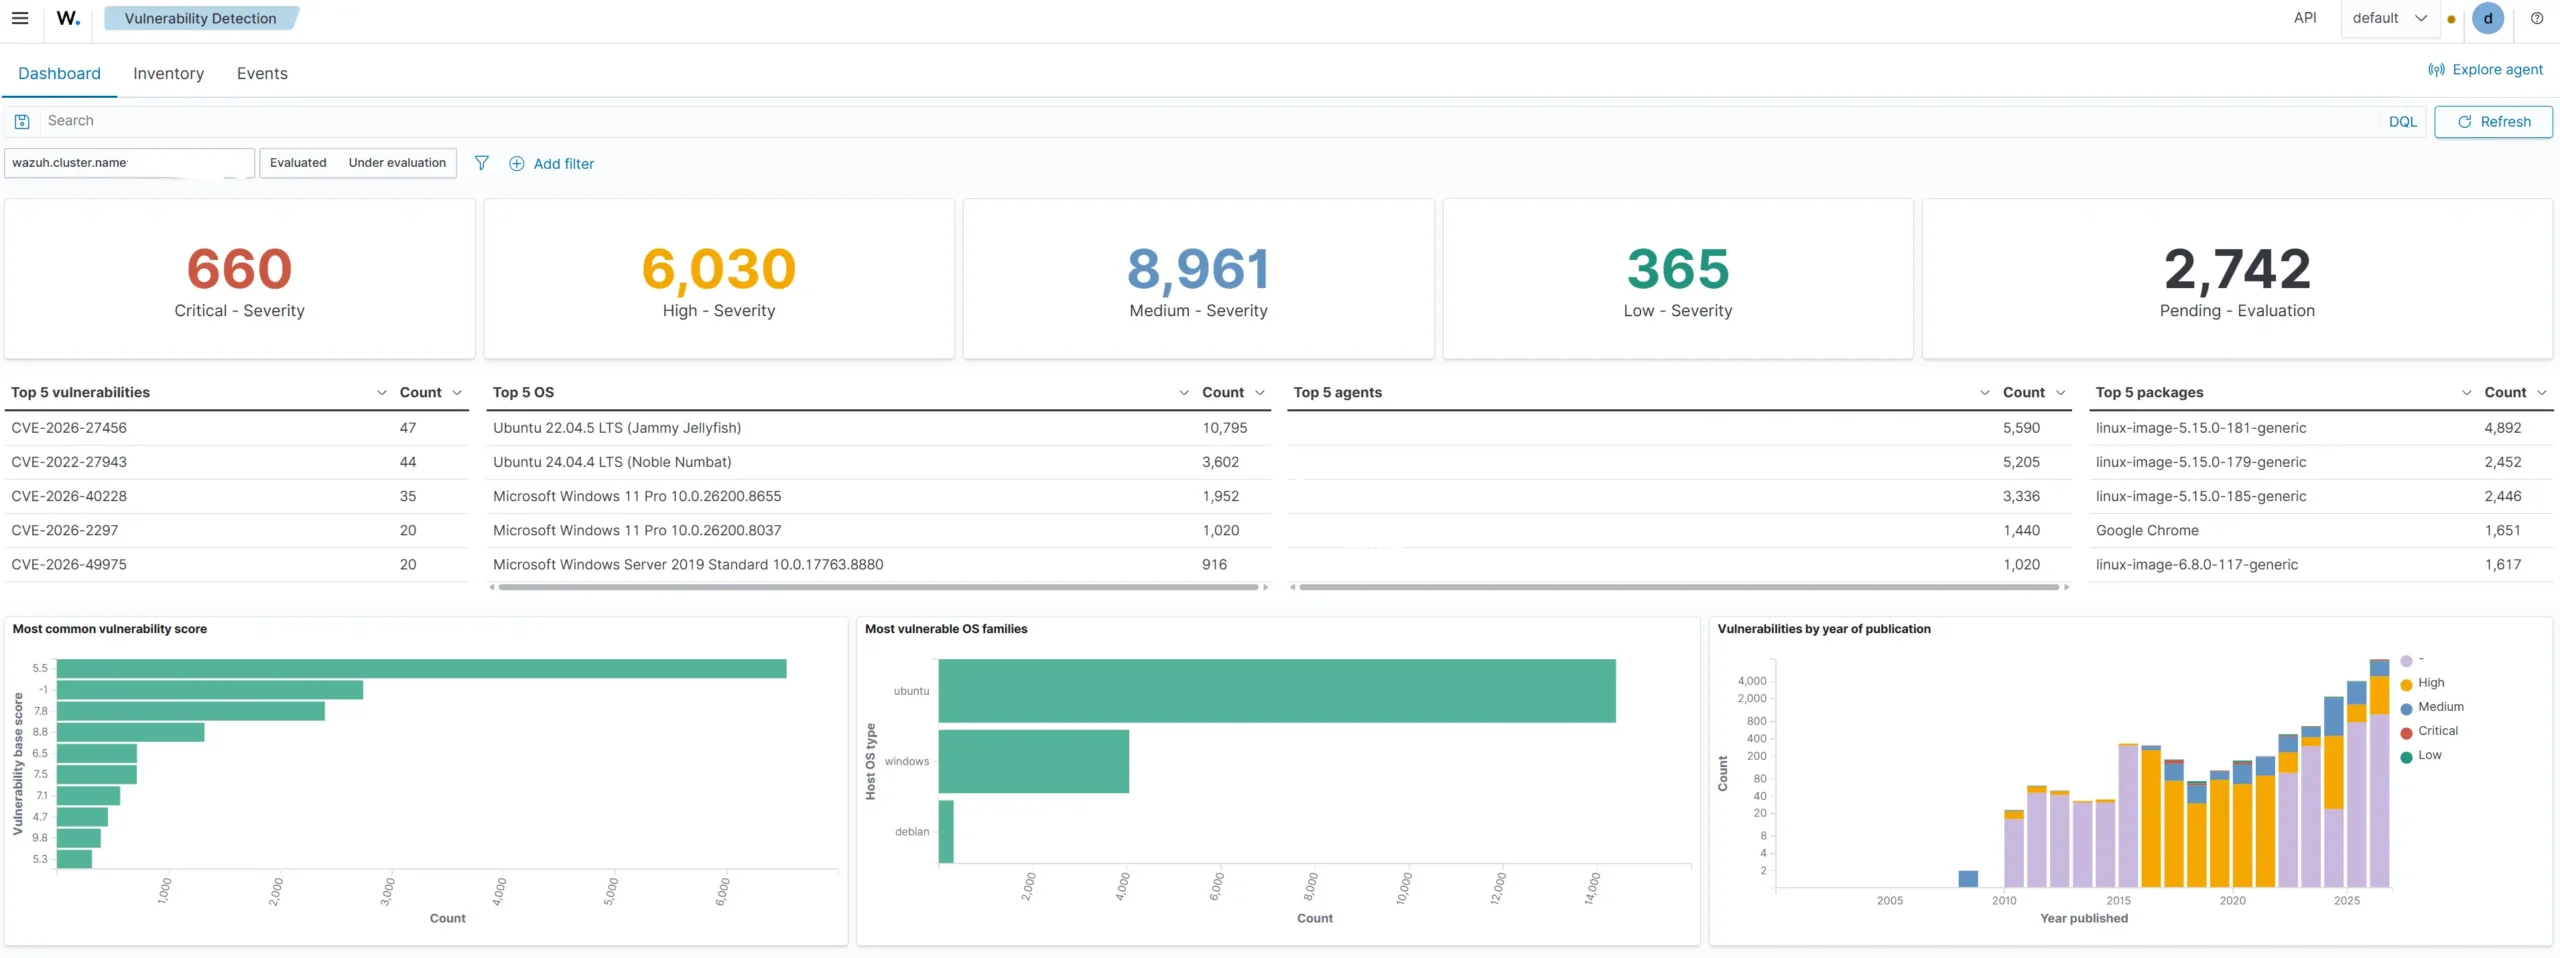Viewport: 2560px width, 958px height.
Task: Open the Top 5 OS Count column chevron
Action: [x=1260, y=393]
